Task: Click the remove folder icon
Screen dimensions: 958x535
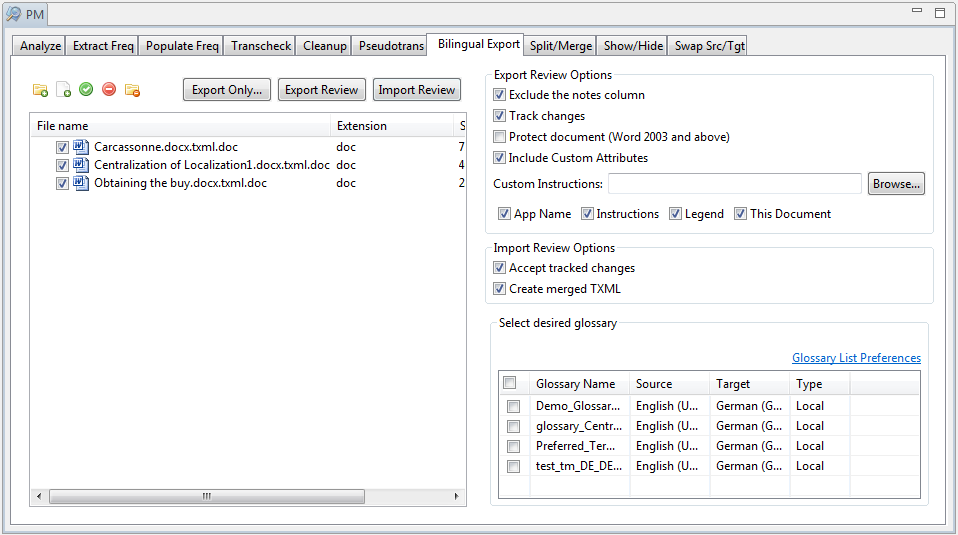Action: [132, 90]
